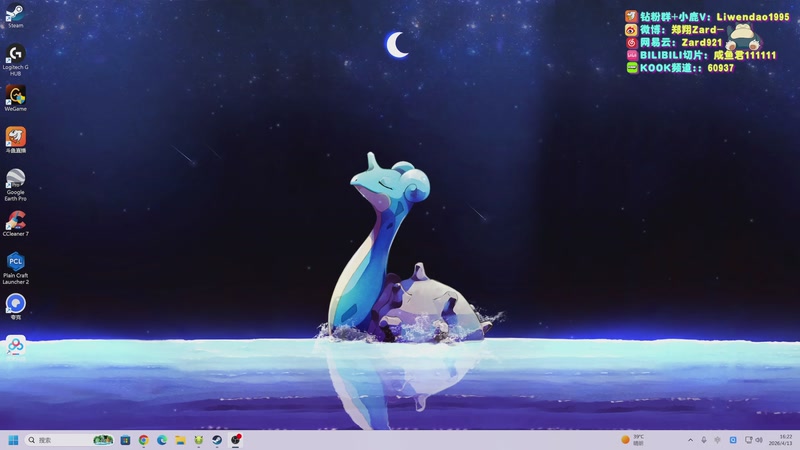Open the weather widget showing 39°C
800x450 pixels.
[x=633, y=440]
